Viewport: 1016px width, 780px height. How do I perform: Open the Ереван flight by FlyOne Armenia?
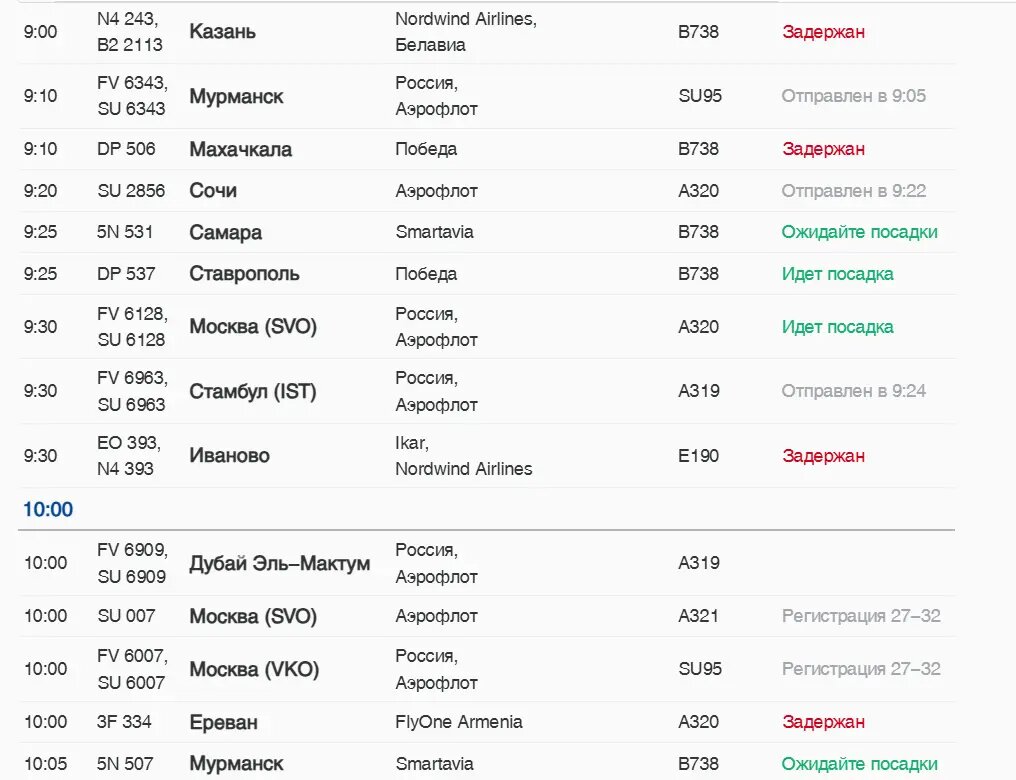[223, 722]
